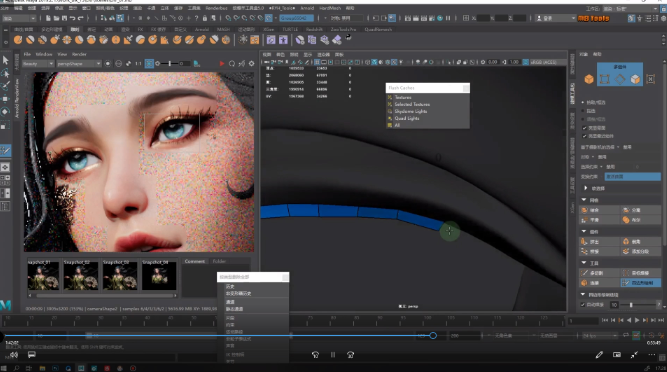The width and height of the screenshot is (667, 372).
Task: Switch to the TURTLE shelf tab
Action: tap(290, 29)
